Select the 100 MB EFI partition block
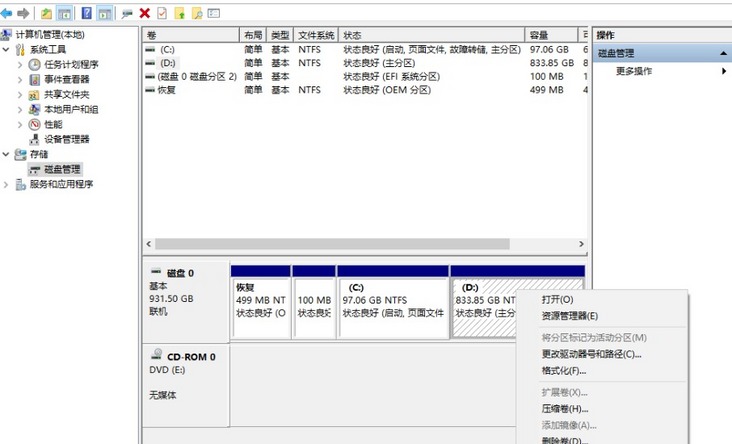The height and width of the screenshot is (444, 732). 314,302
